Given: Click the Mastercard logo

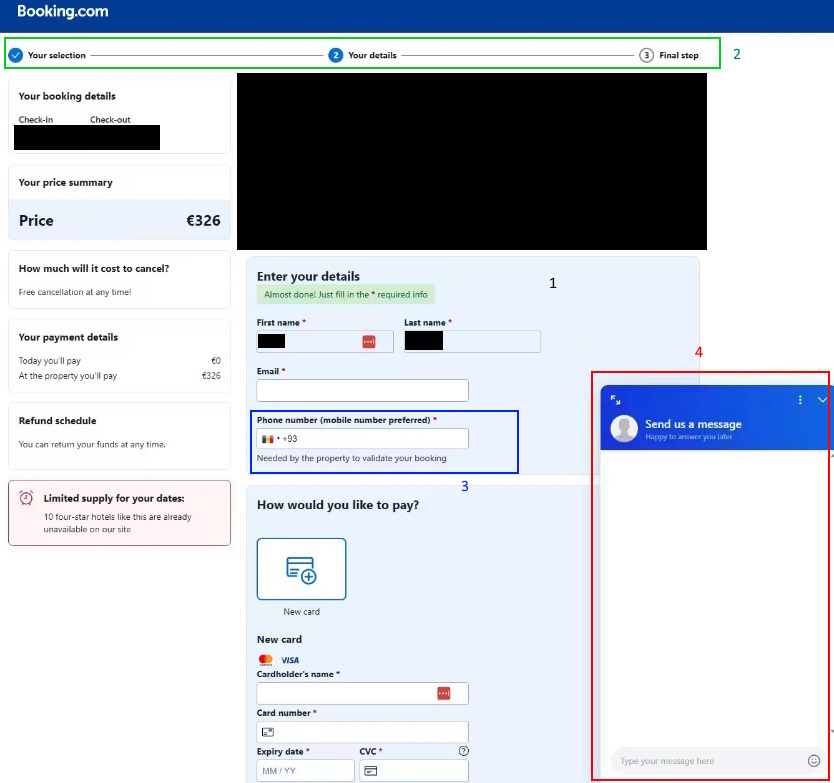Looking at the screenshot, I should tap(265, 660).
